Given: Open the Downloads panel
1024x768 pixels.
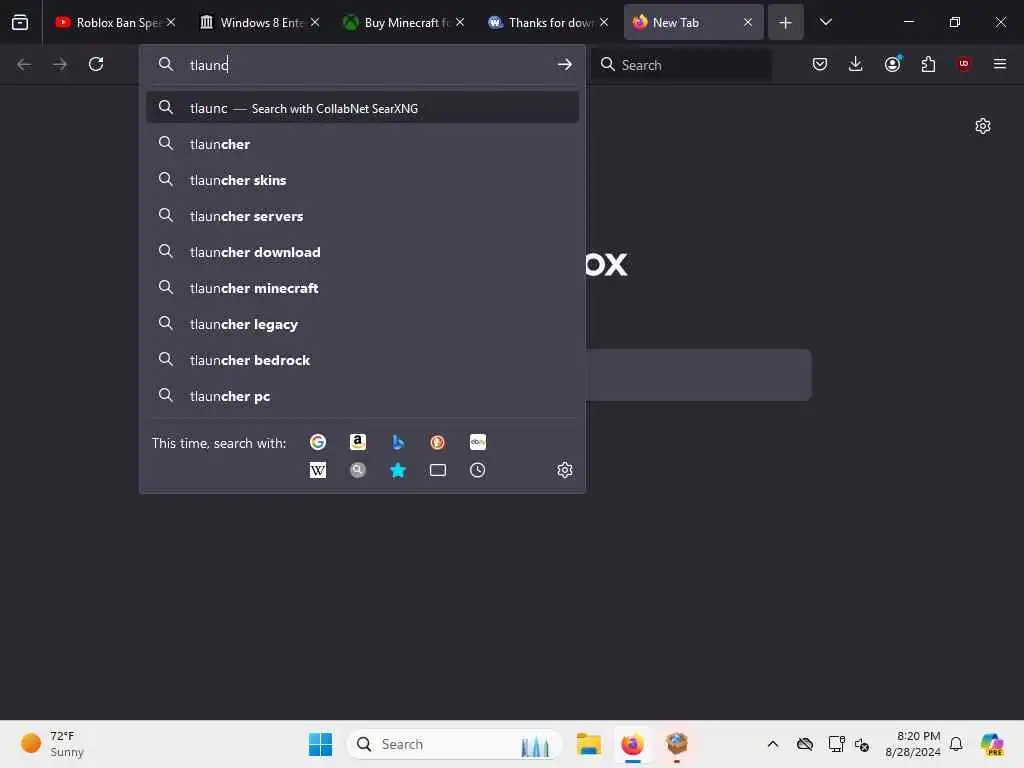Looking at the screenshot, I should coord(856,64).
